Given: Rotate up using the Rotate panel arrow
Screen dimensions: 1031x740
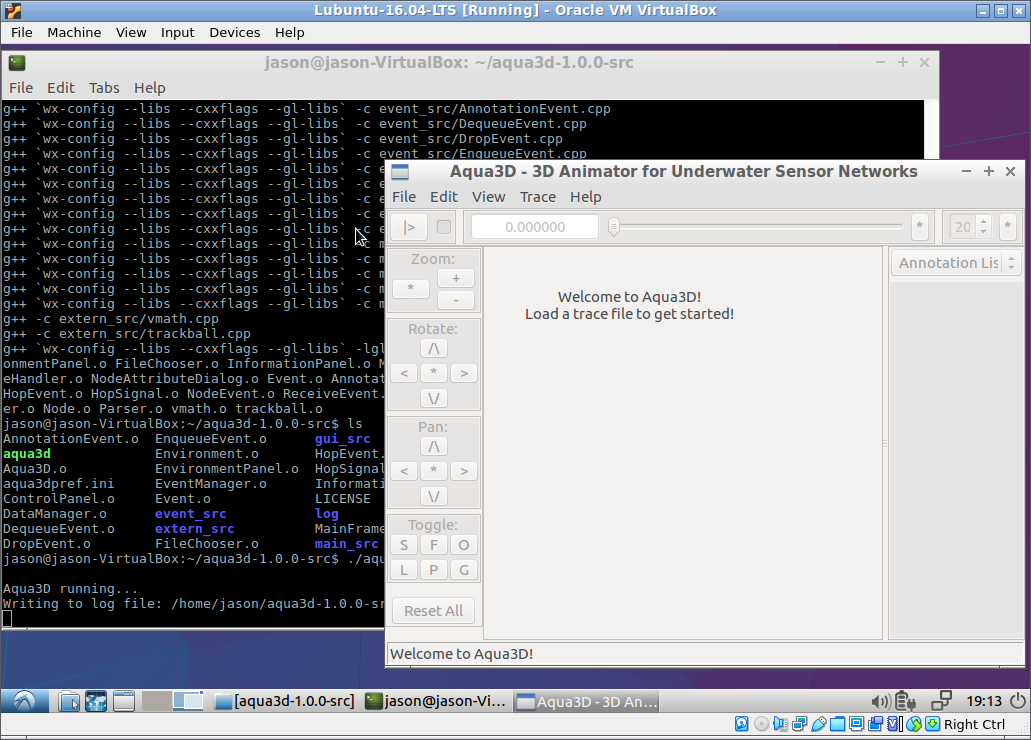Looking at the screenshot, I should tap(434, 349).
